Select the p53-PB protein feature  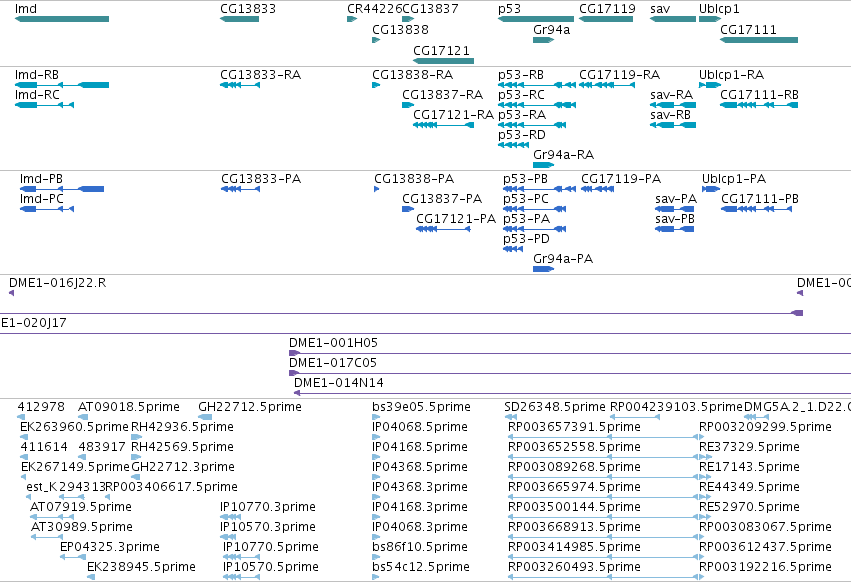539,189
